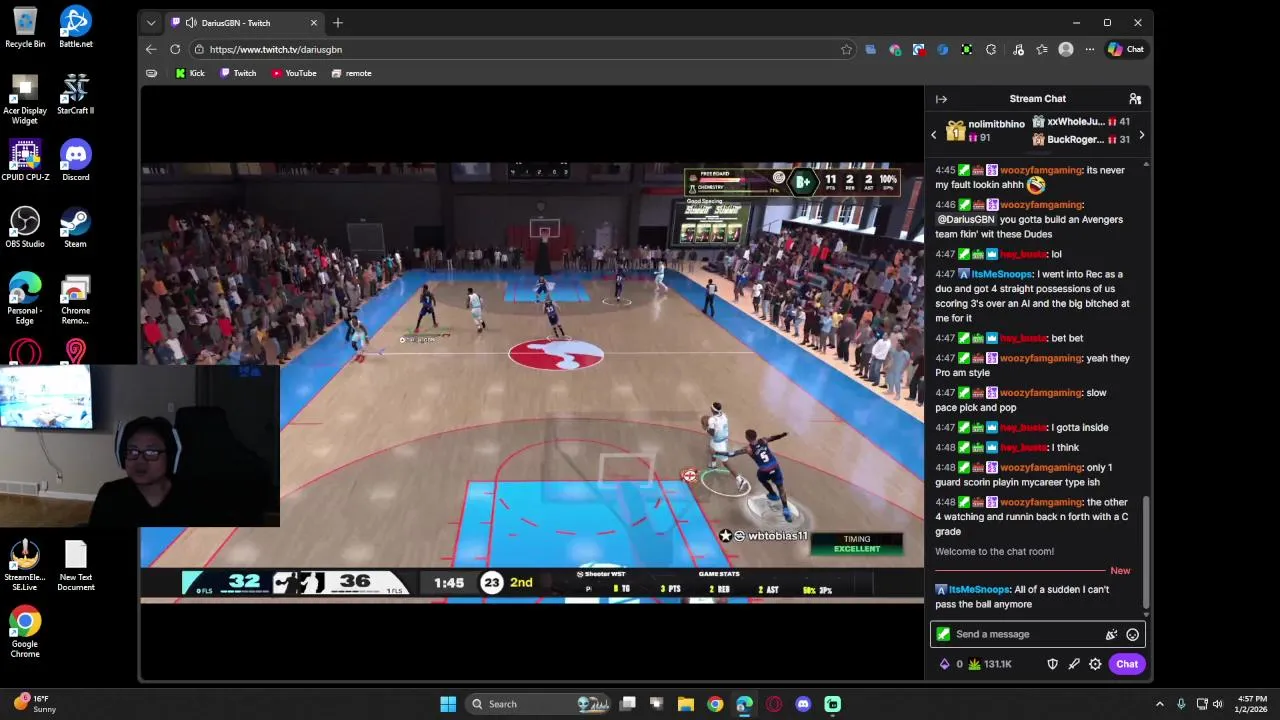Viewport: 1280px width, 720px height.
Task: Click the taskbar Search box
Action: pos(540,704)
